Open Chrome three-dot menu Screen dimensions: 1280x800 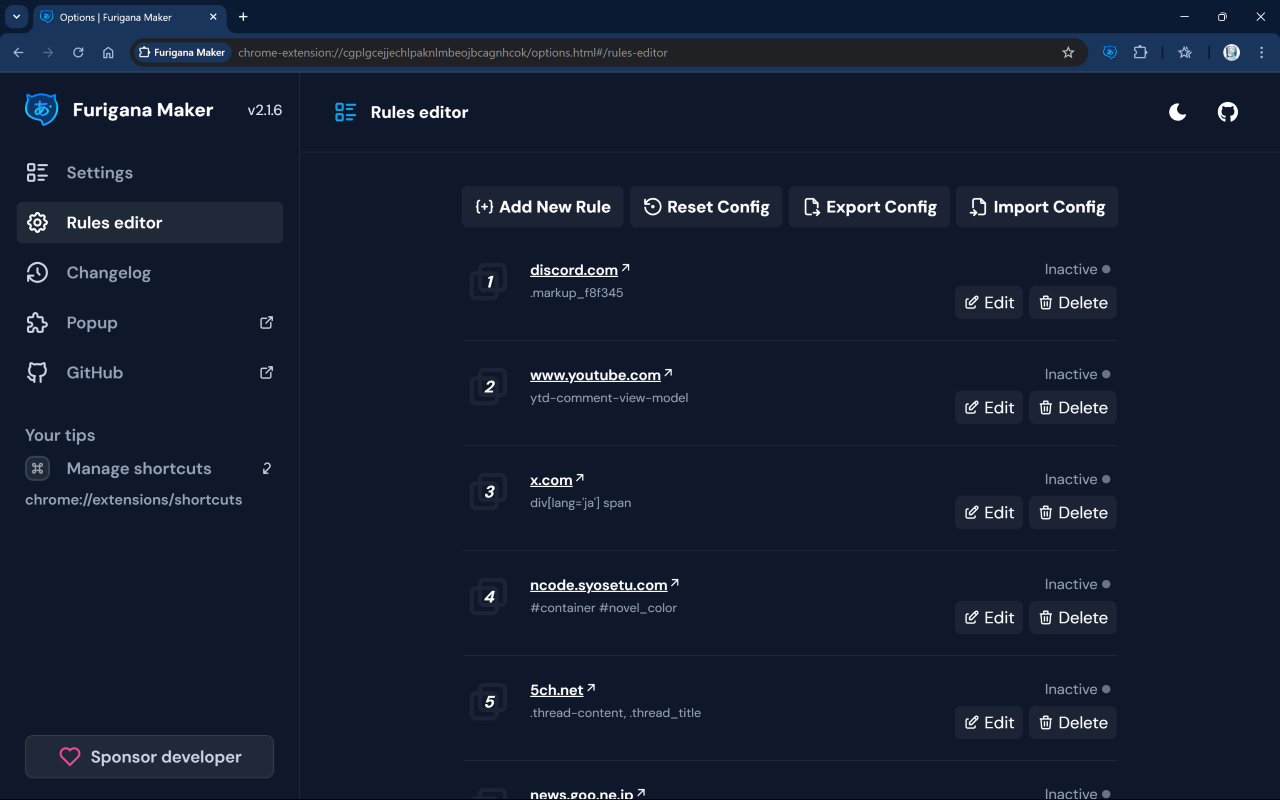coord(1262,52)
